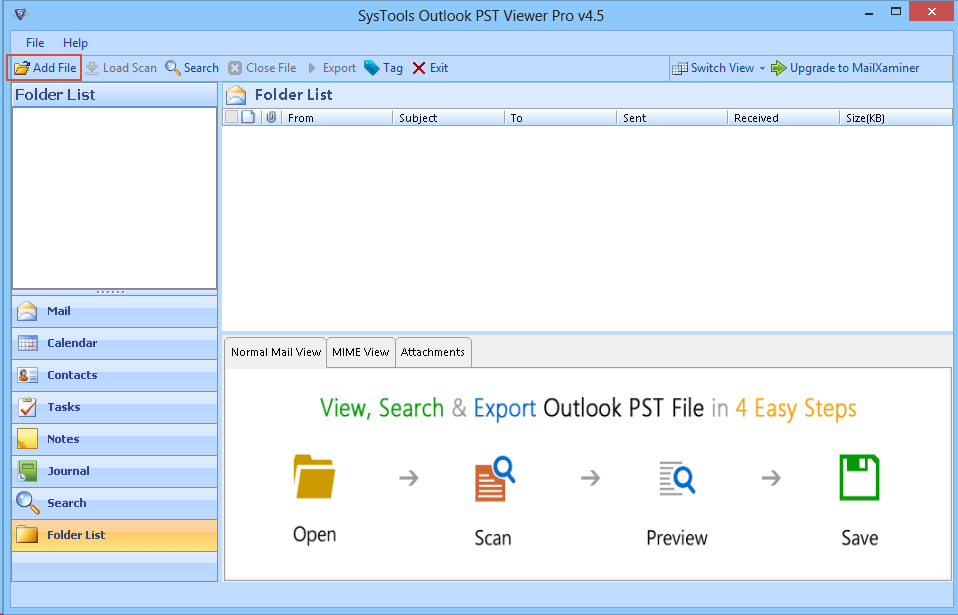Open the Search tool in toolbar
The image size is (958, 615).
[x=192, y=68]
